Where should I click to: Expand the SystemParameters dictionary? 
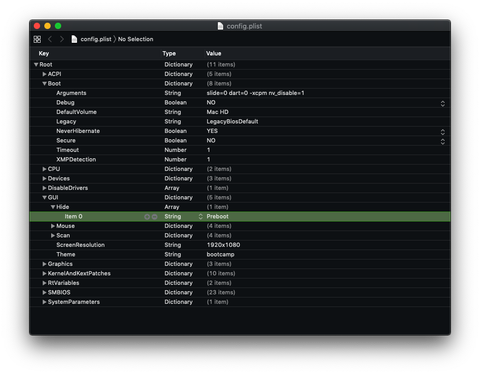coord(44,302)
